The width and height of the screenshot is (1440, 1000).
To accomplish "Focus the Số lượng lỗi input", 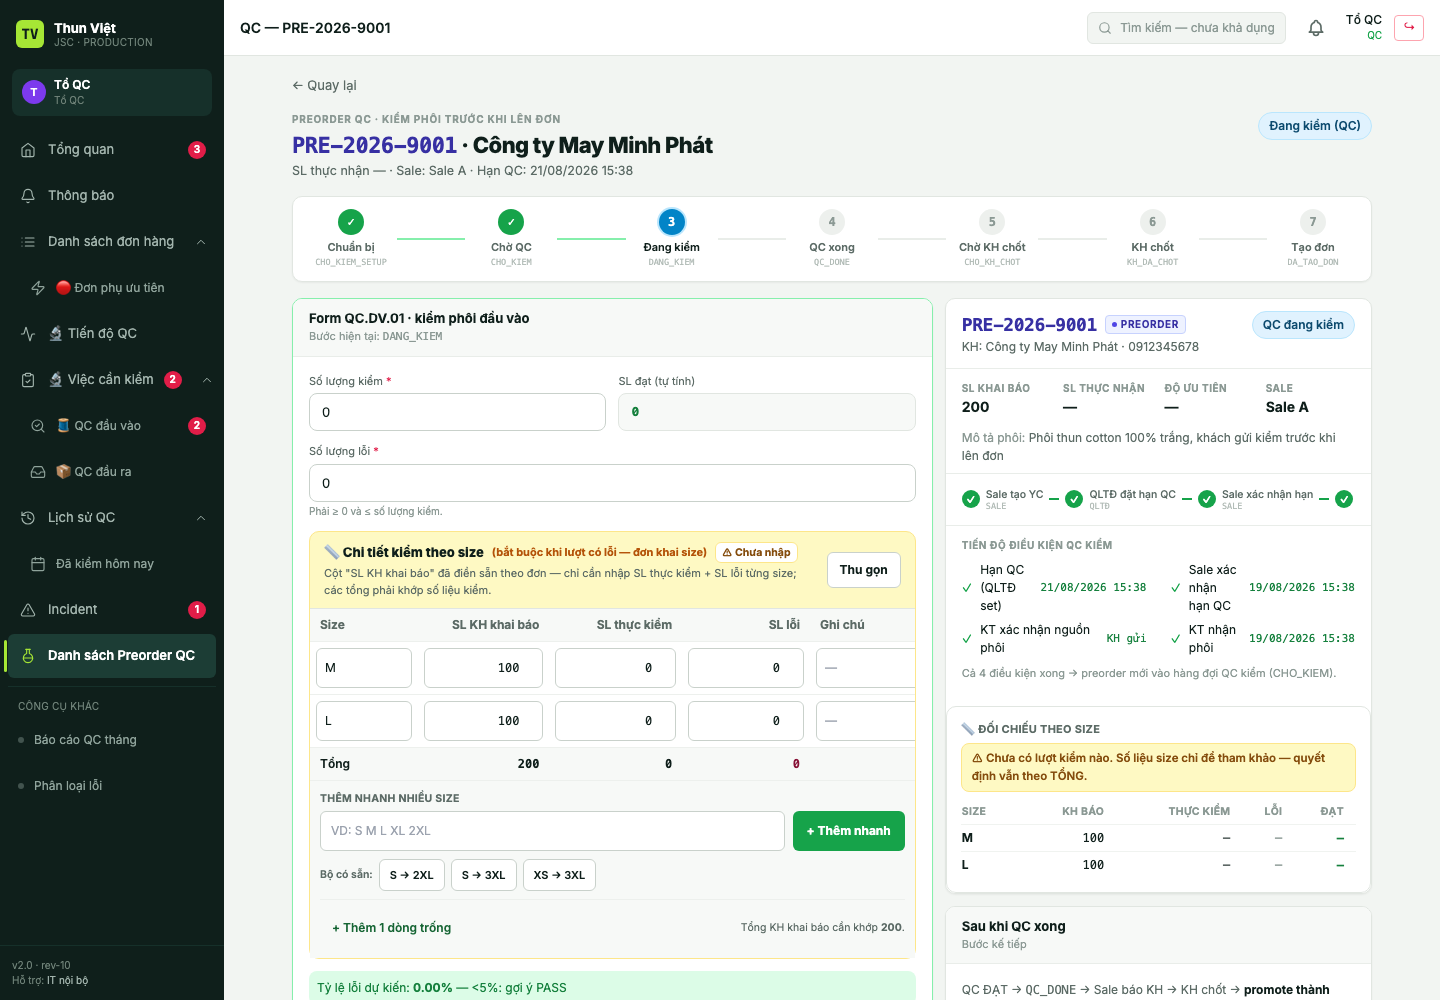I will pos(612,483).
